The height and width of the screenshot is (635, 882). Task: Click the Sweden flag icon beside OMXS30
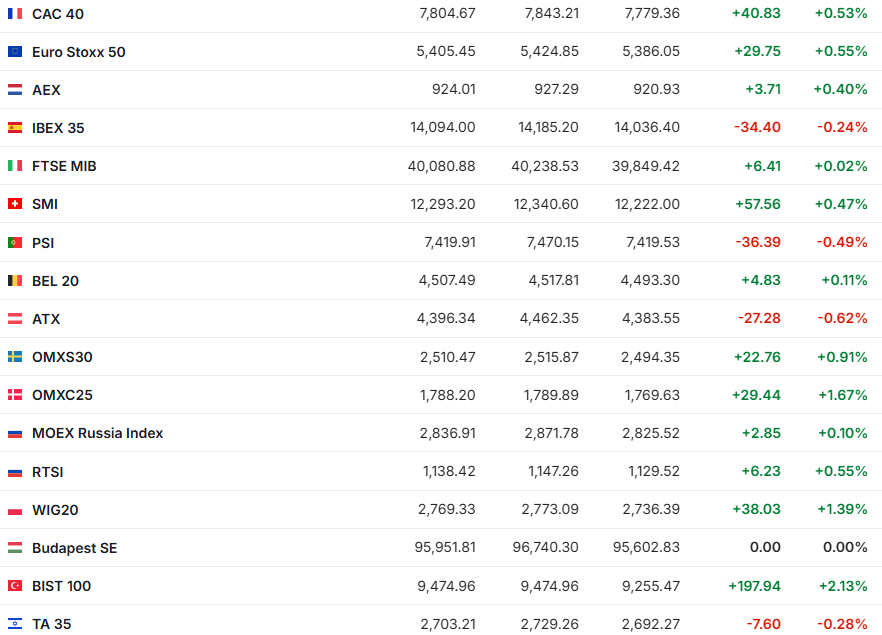[x=15, y=357]
